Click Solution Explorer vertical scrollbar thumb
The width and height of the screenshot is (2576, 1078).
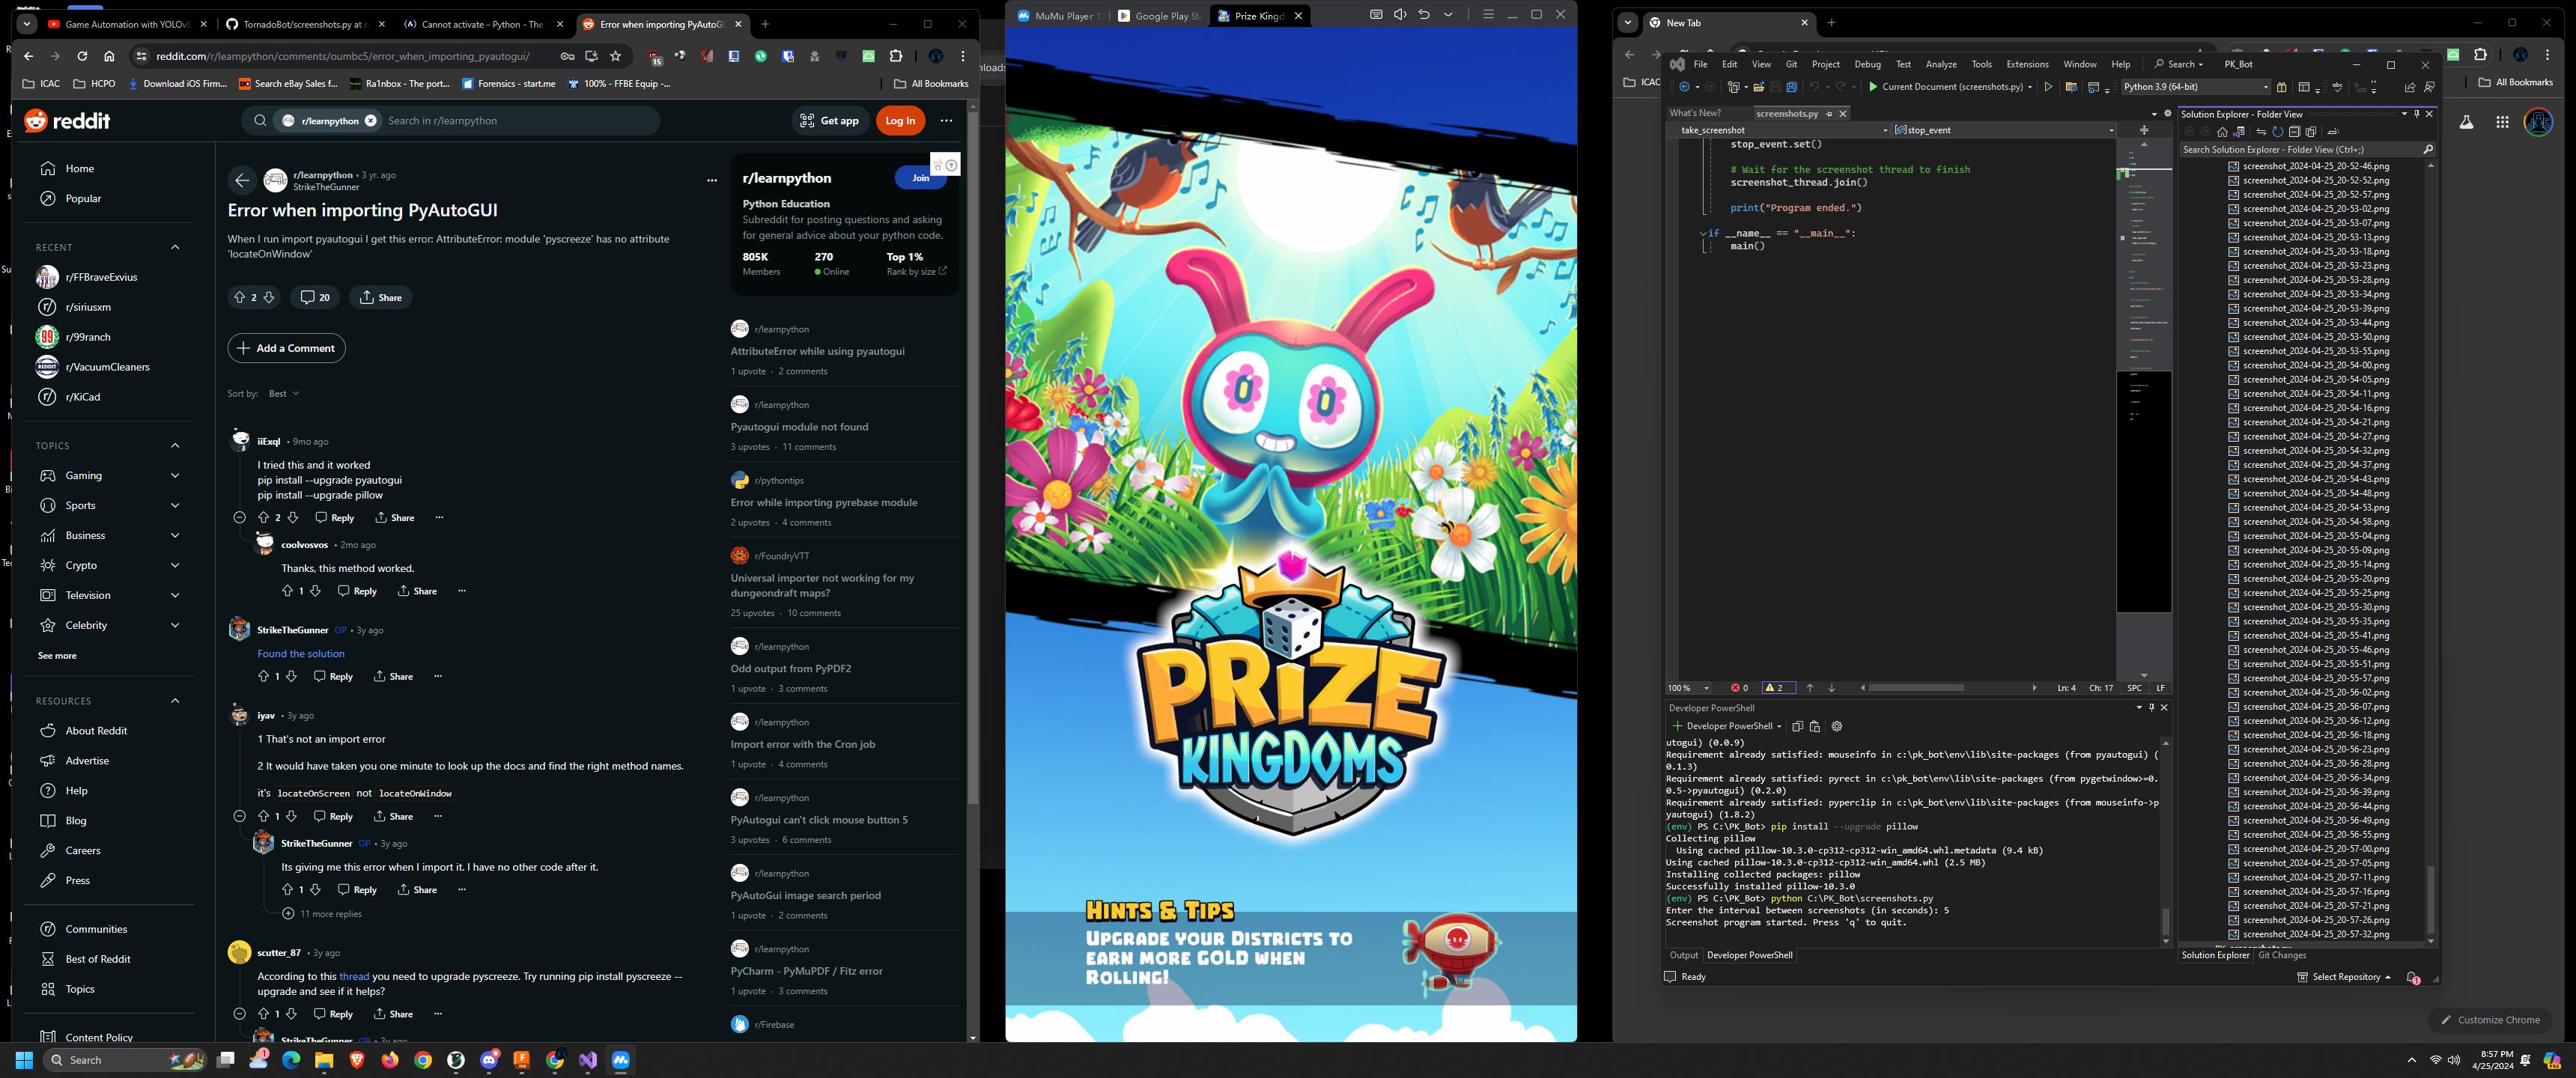(x=2430, y=900)
